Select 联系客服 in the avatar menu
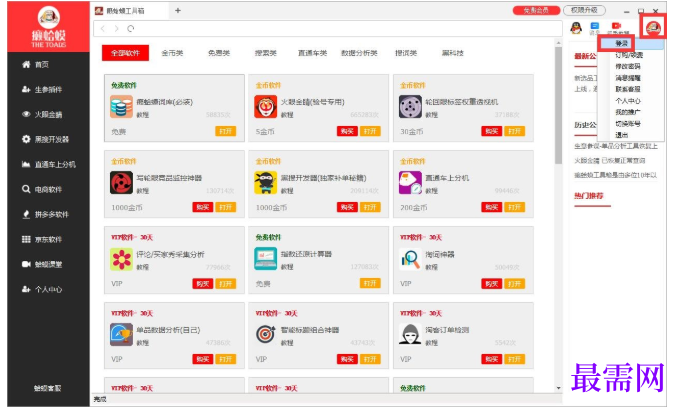The height and width of the screenshot is (409, 683). tap(628, 89)
